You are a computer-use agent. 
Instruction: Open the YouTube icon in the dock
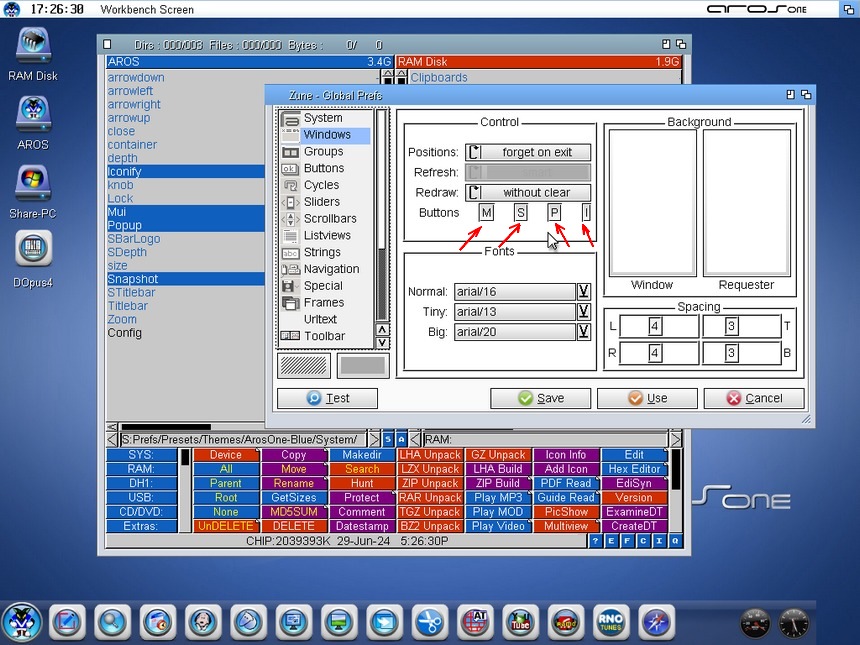[x=520, y=623]
